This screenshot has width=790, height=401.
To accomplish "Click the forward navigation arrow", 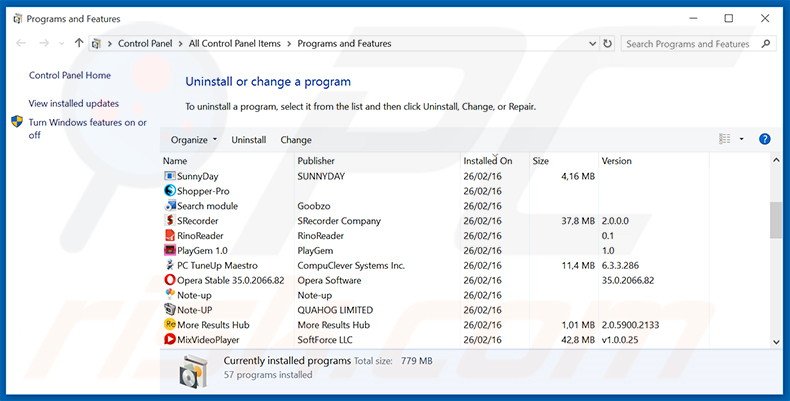I will (44, 43).
